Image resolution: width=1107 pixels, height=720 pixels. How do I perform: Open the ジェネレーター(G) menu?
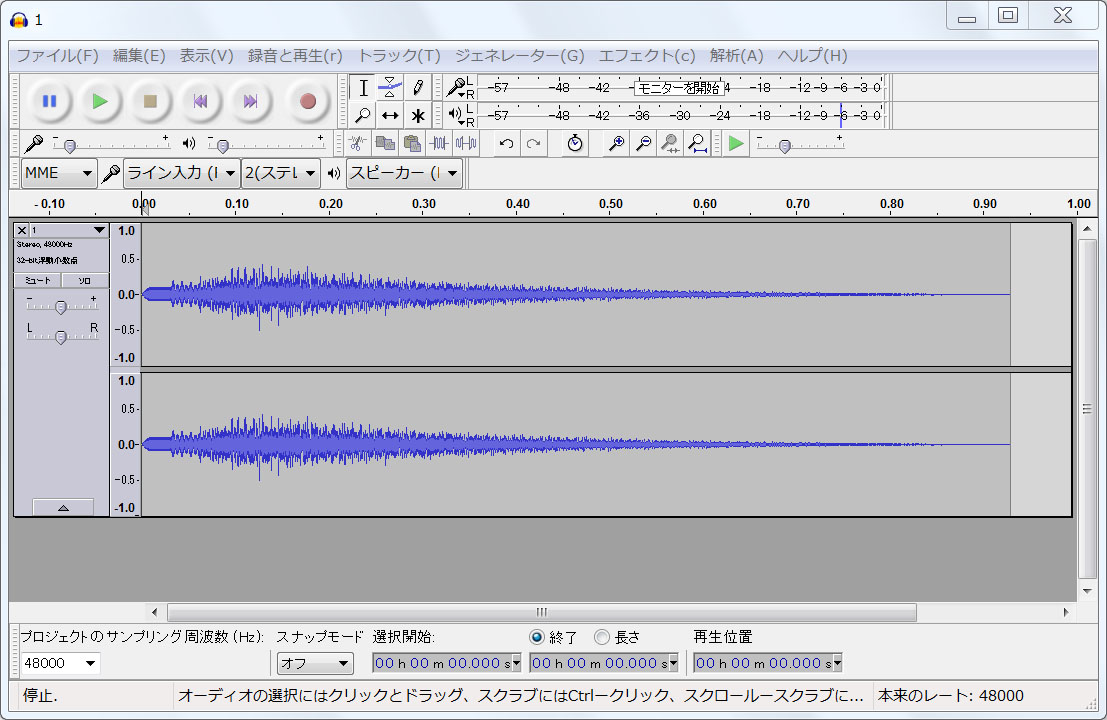[519, 56]
